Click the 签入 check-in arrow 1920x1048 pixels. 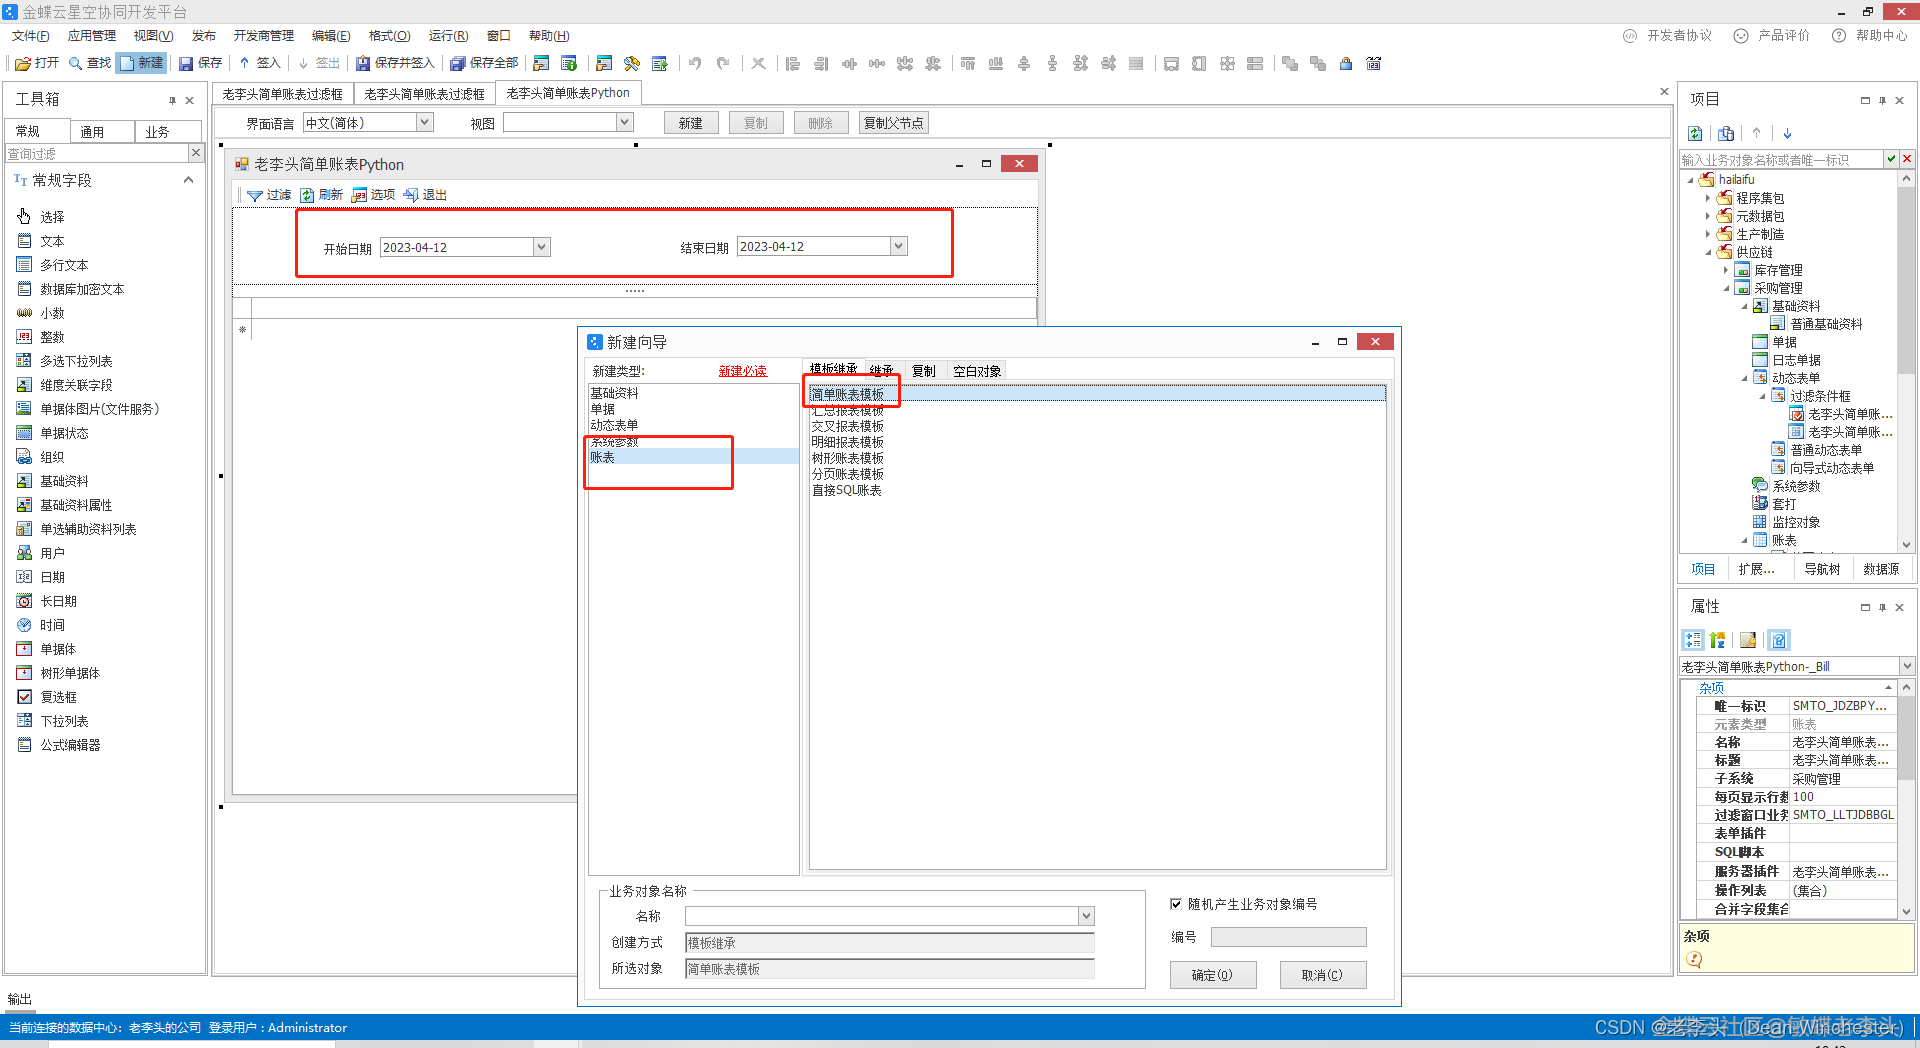pyautogui.click(x=244, y=63)
